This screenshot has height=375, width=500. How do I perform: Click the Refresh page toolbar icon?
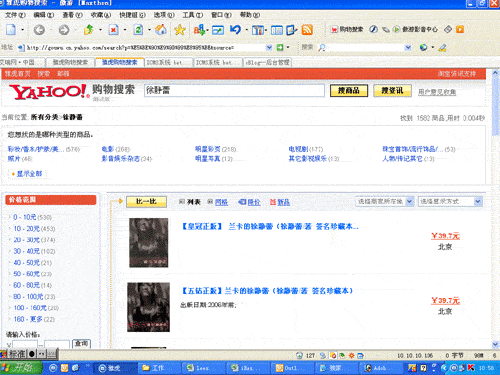(138, 30)
